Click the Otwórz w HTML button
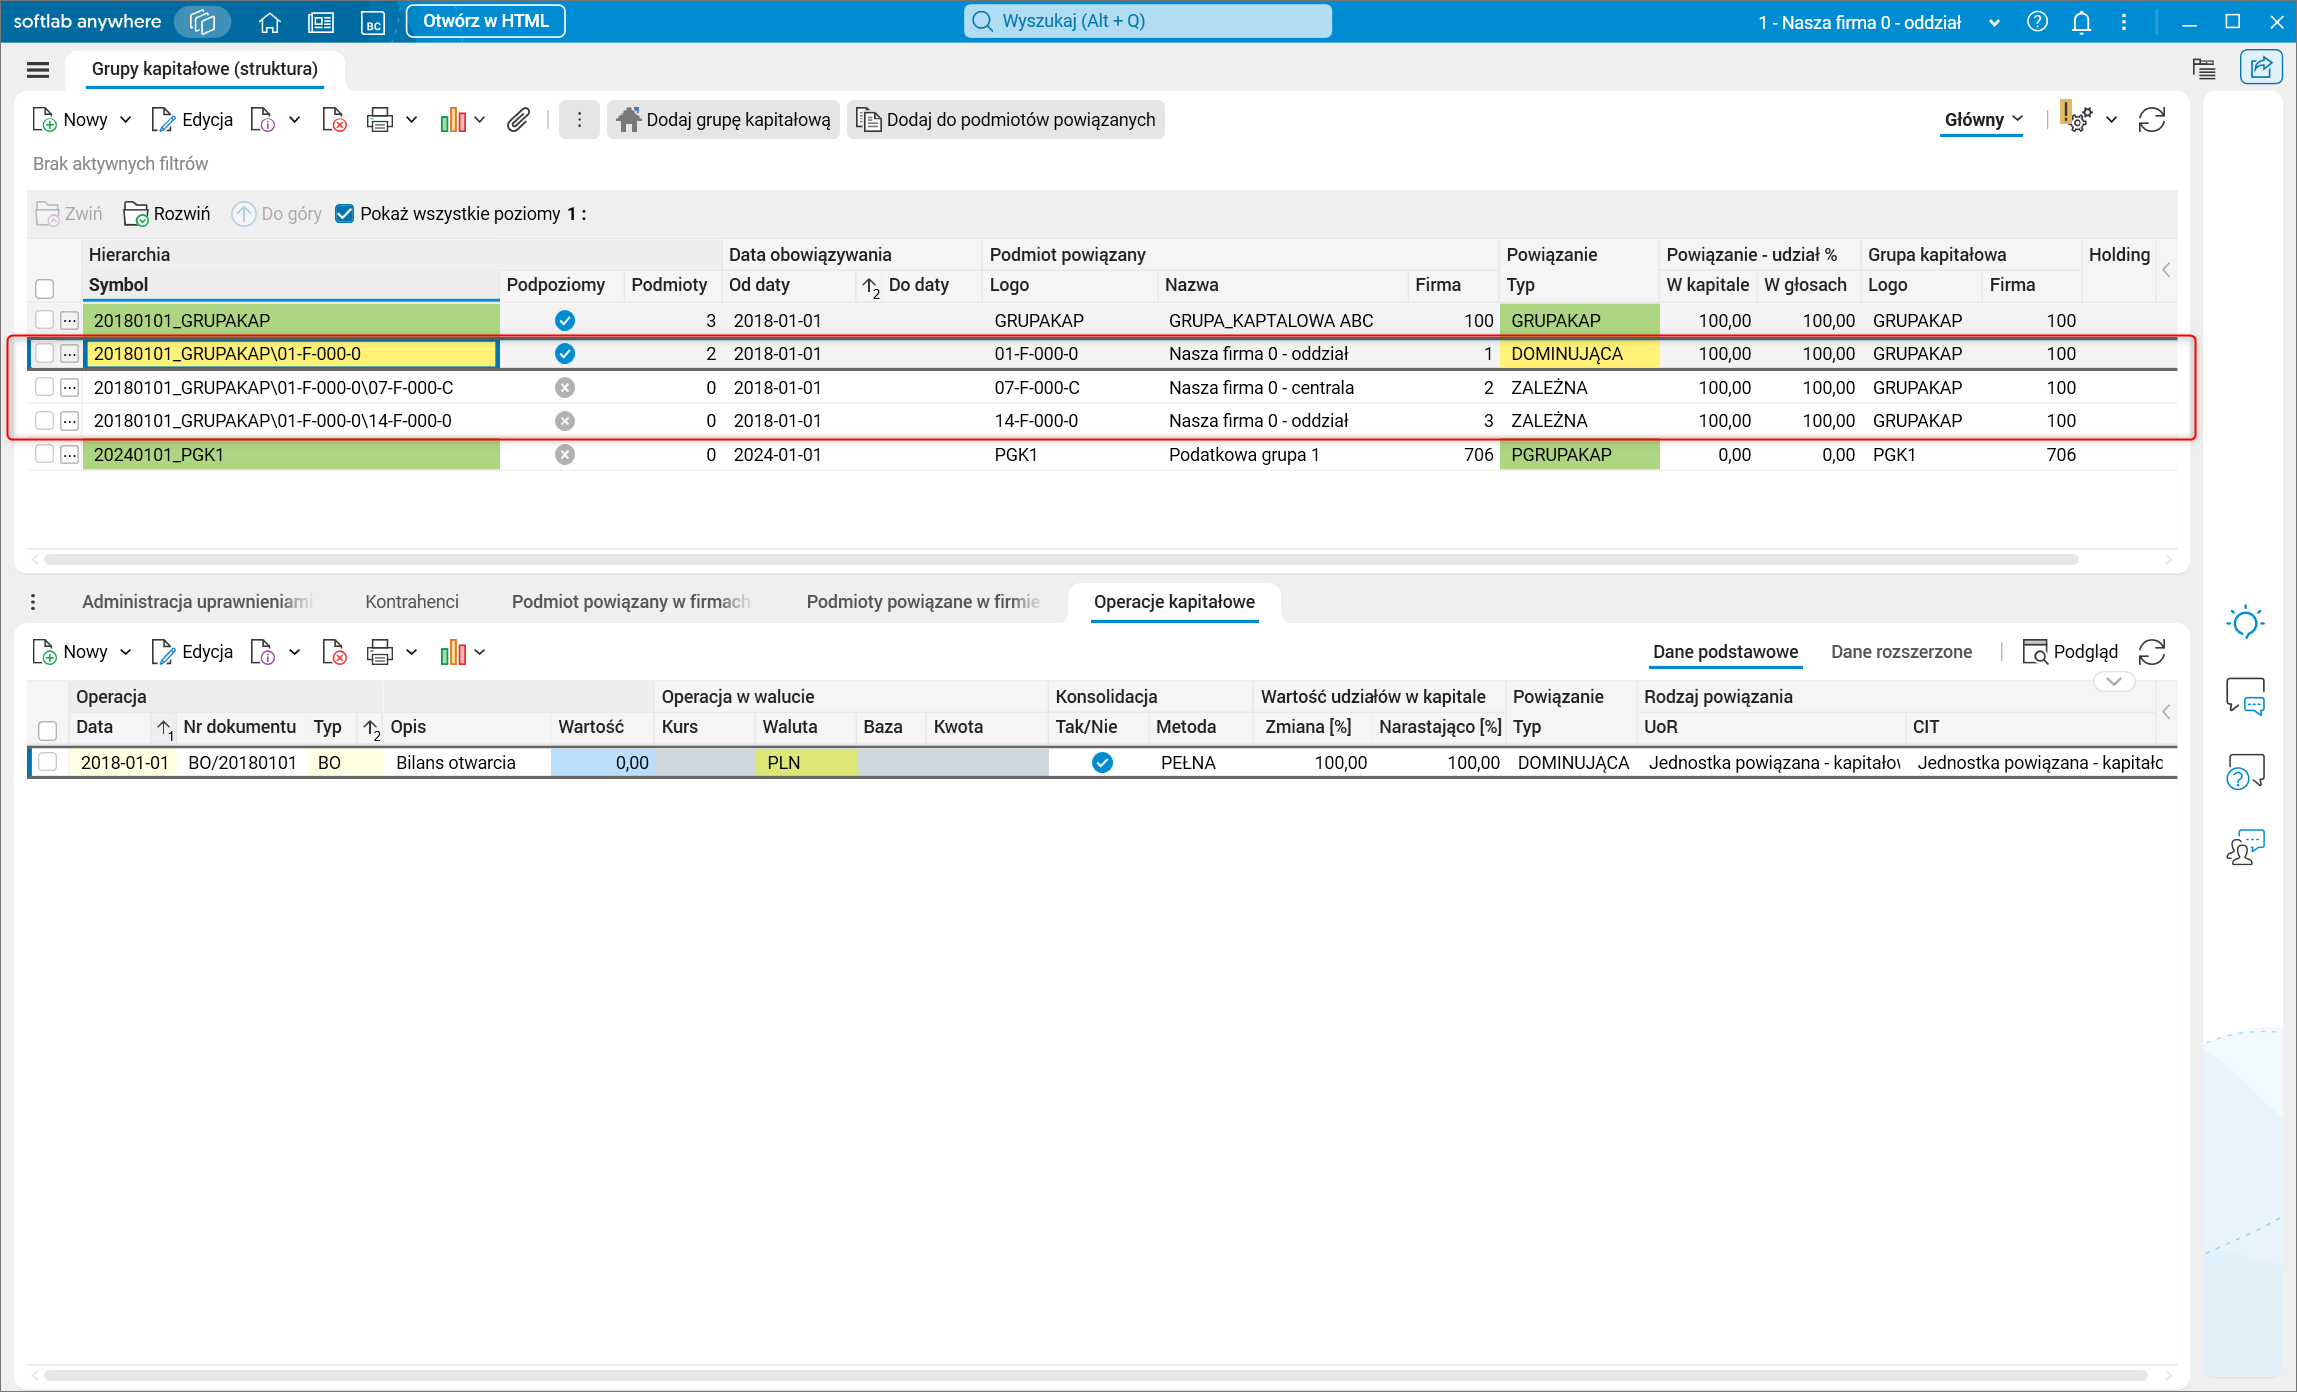This screenshot has width=2297, height=1392. [x=485, y=21]
